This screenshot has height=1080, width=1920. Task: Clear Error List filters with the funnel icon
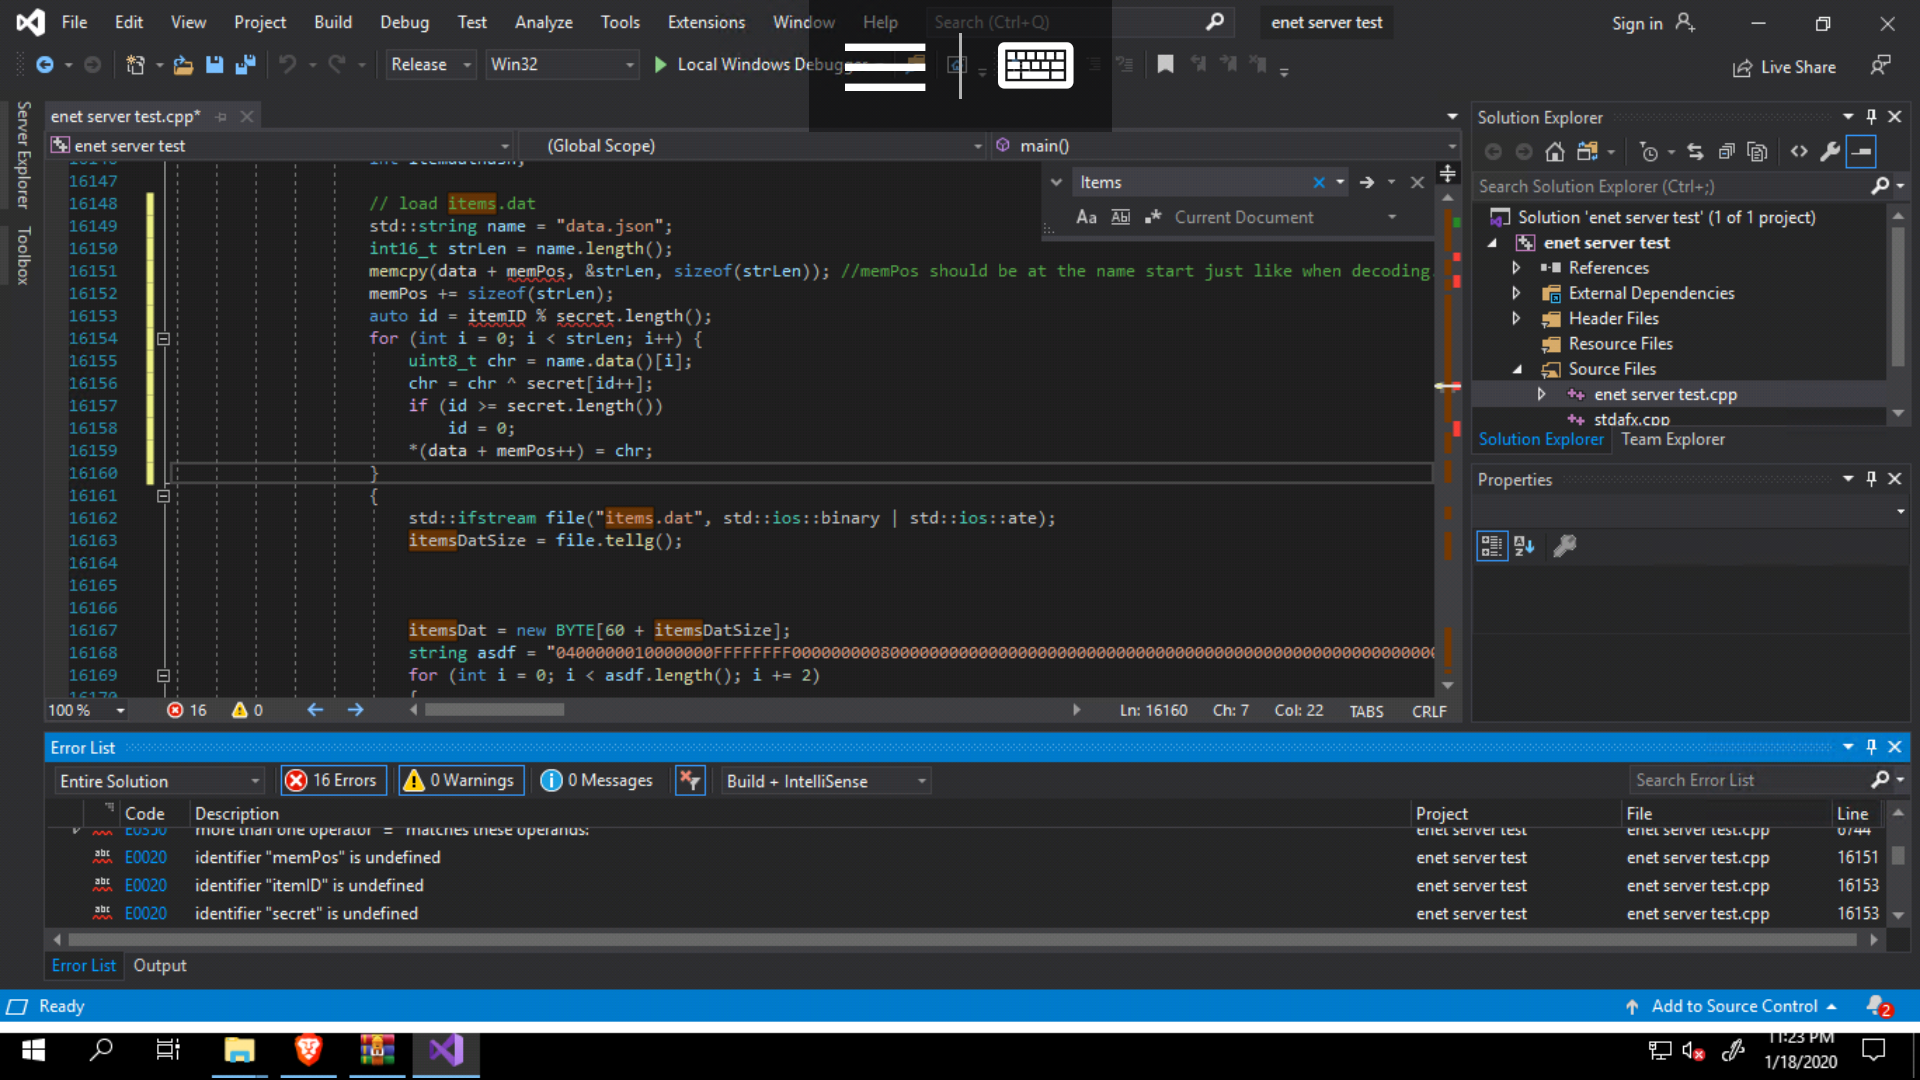[690, 780]
